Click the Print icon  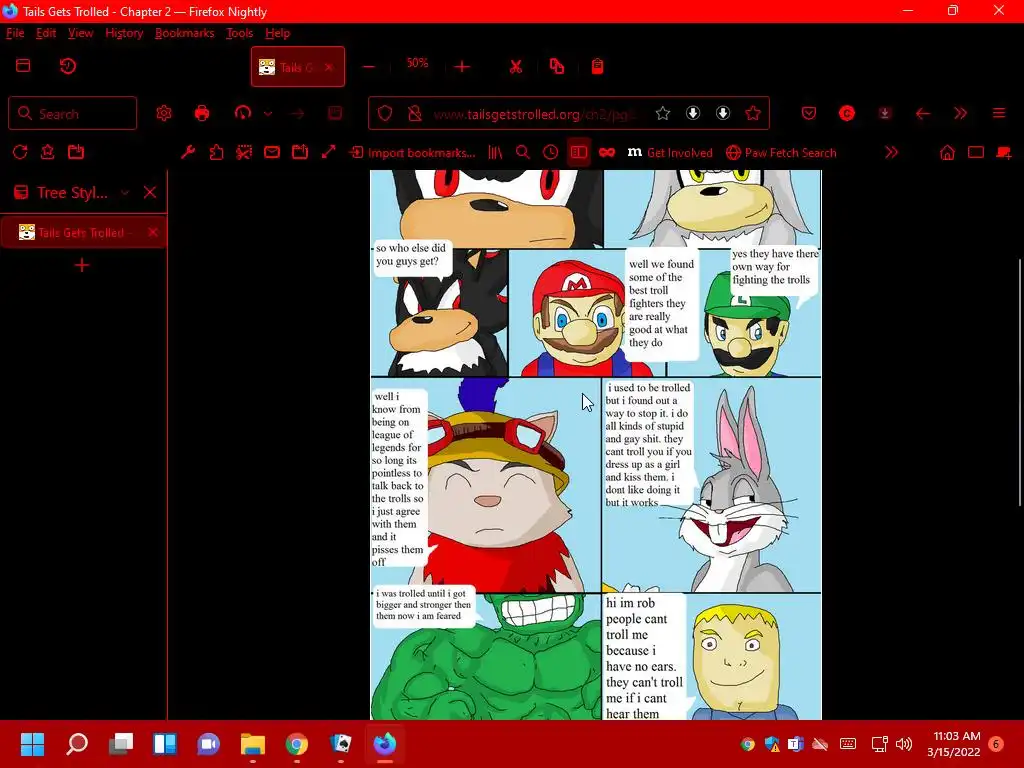(202, 114)
